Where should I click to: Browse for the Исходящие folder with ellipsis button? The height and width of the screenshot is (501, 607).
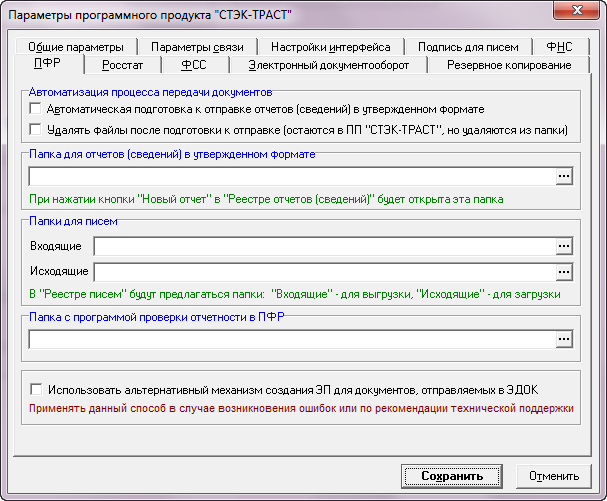pos(564,272)
